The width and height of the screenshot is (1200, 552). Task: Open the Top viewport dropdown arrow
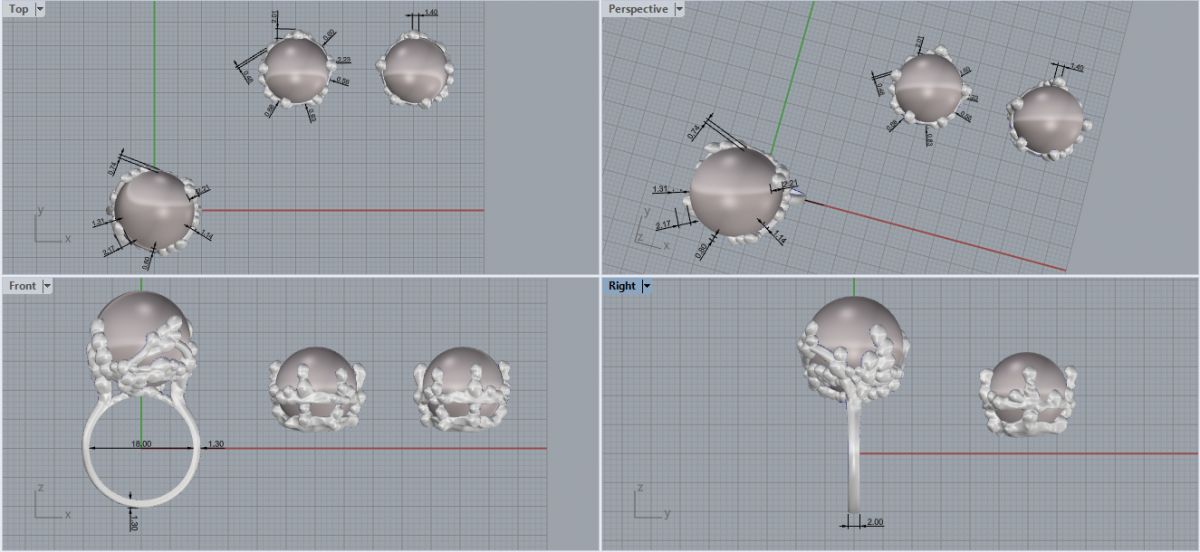click(x=40, y=9)
